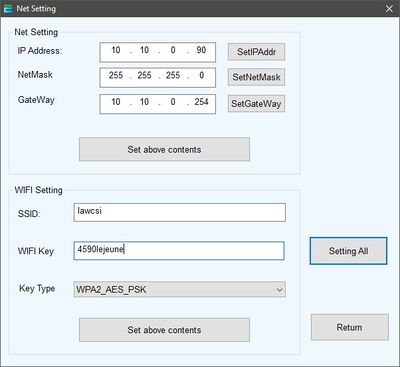Click the WIFI Setting group title
Image resolution: width=400 pixels, height=367 pixels.
pos(38,190)
